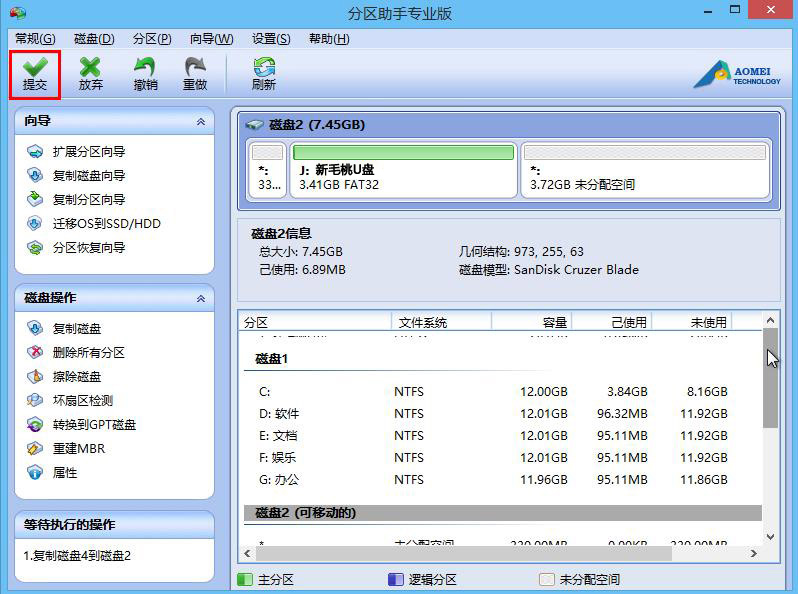Click the 重建MBR icon
Viewport: 798px width, 594px height.
tap(35, 448)
